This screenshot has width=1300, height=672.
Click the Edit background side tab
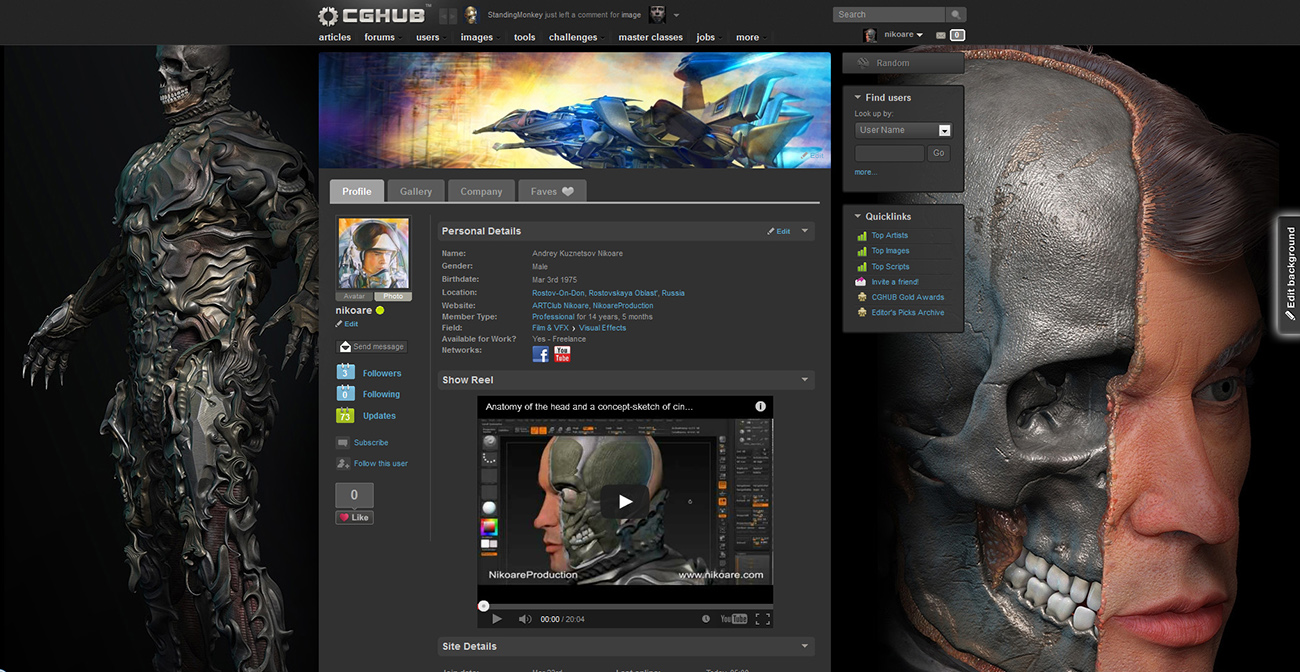(1289, 273)
